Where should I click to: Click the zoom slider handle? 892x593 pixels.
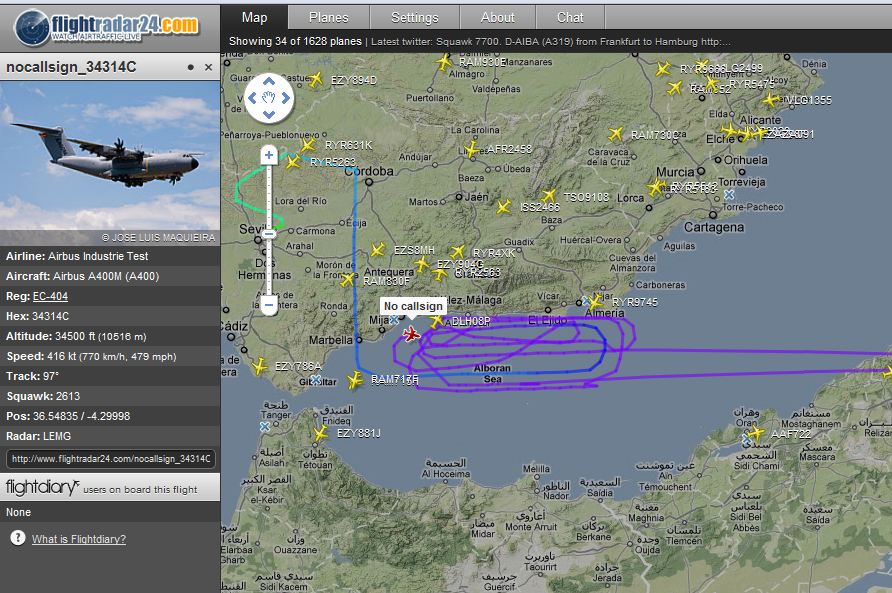coord(269,234)
